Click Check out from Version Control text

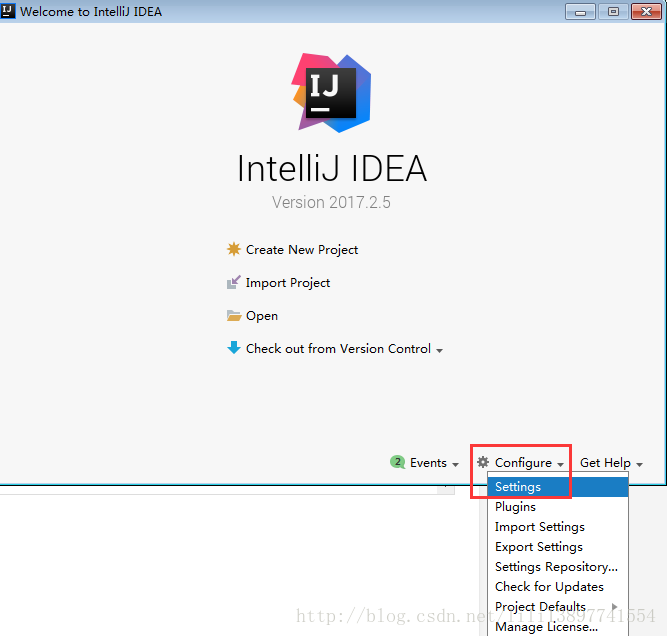tap(338, 349)
